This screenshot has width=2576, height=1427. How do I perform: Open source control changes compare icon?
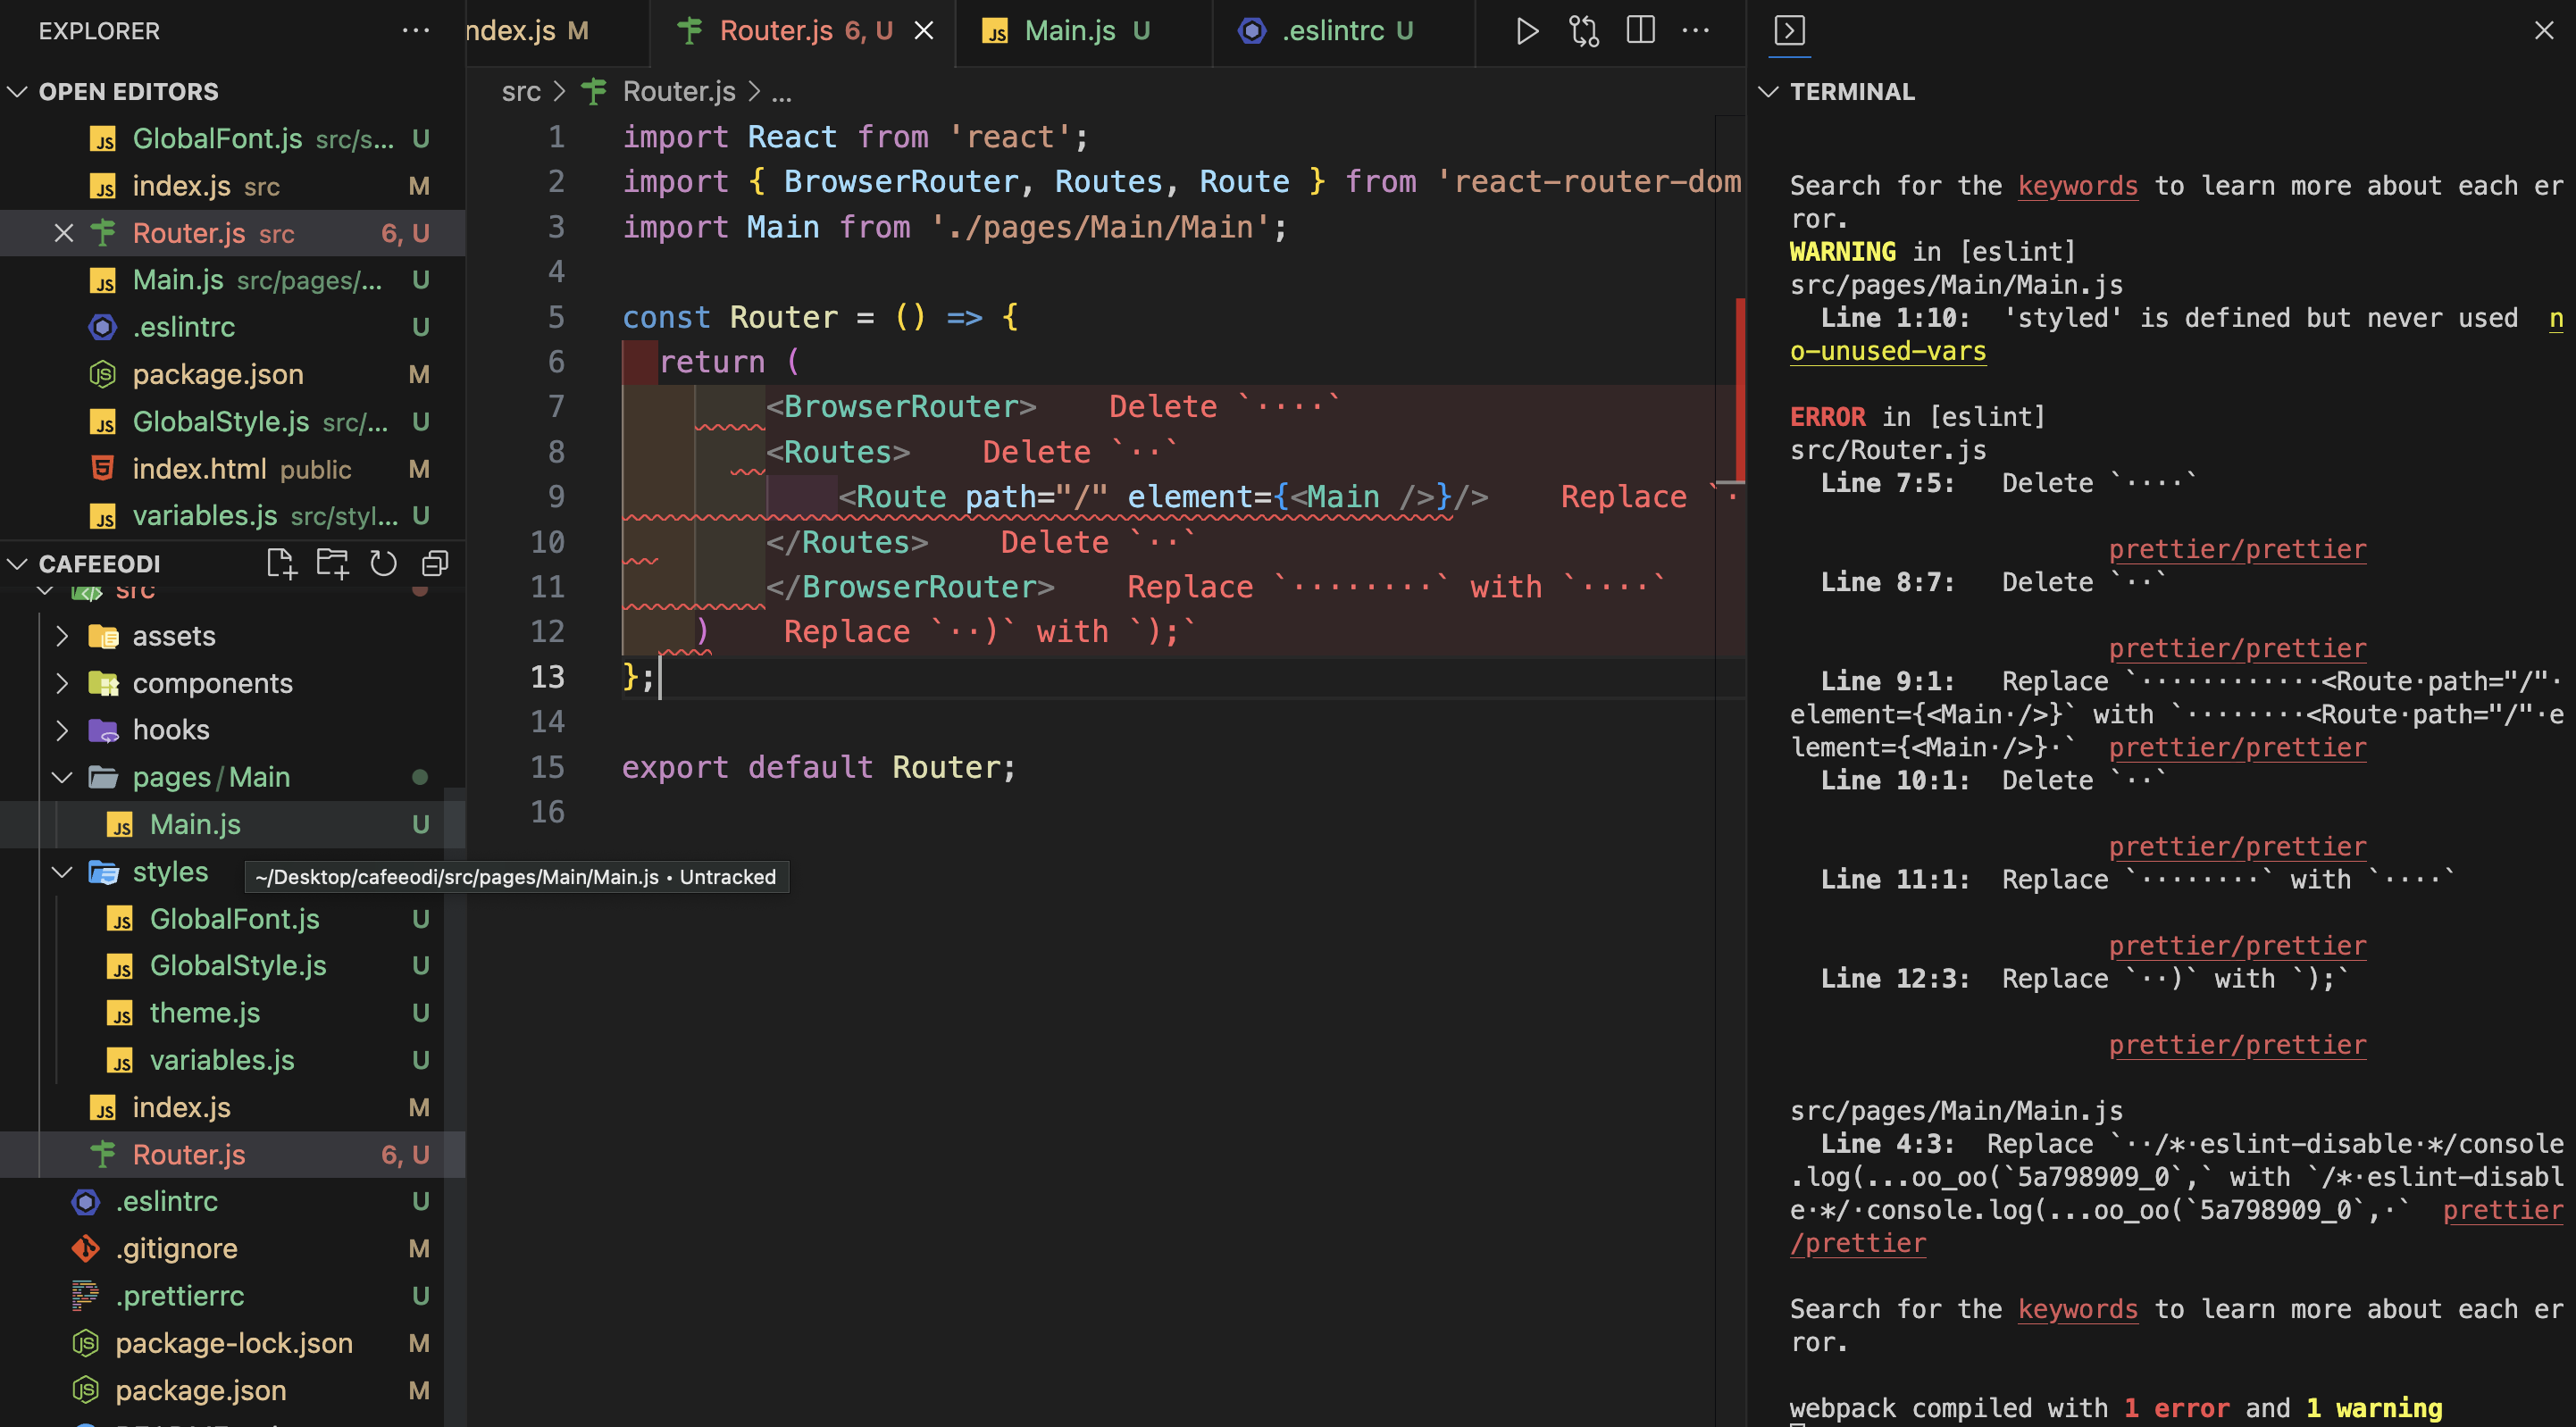click(1584, 31)
